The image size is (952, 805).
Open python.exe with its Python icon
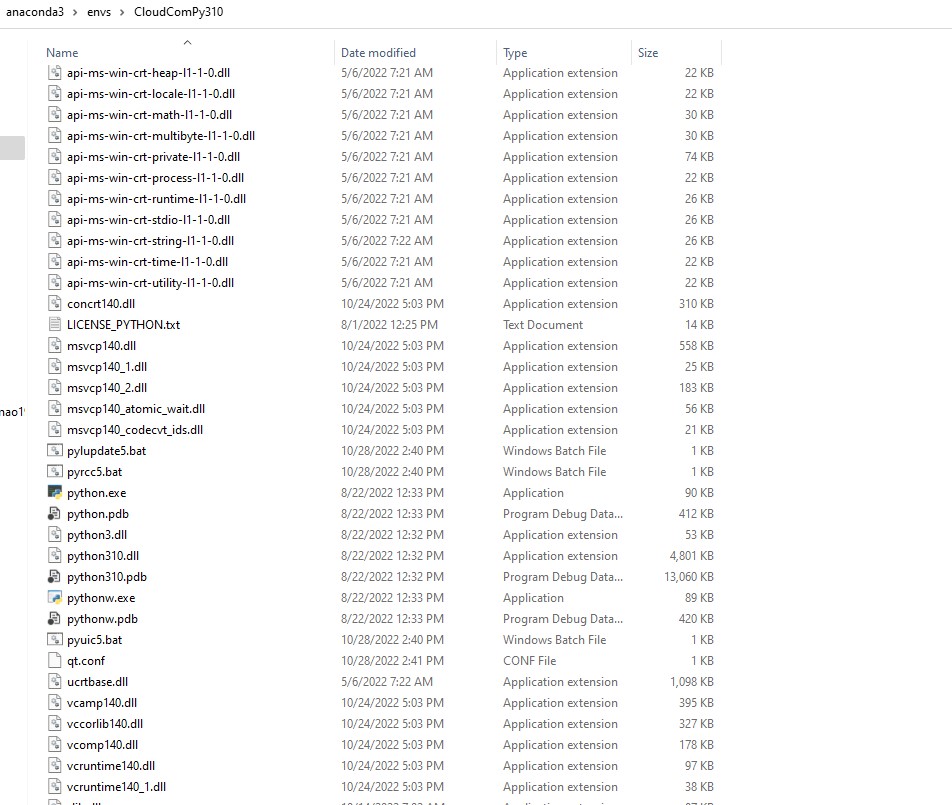pyautogui.click(x=54, y=493)
